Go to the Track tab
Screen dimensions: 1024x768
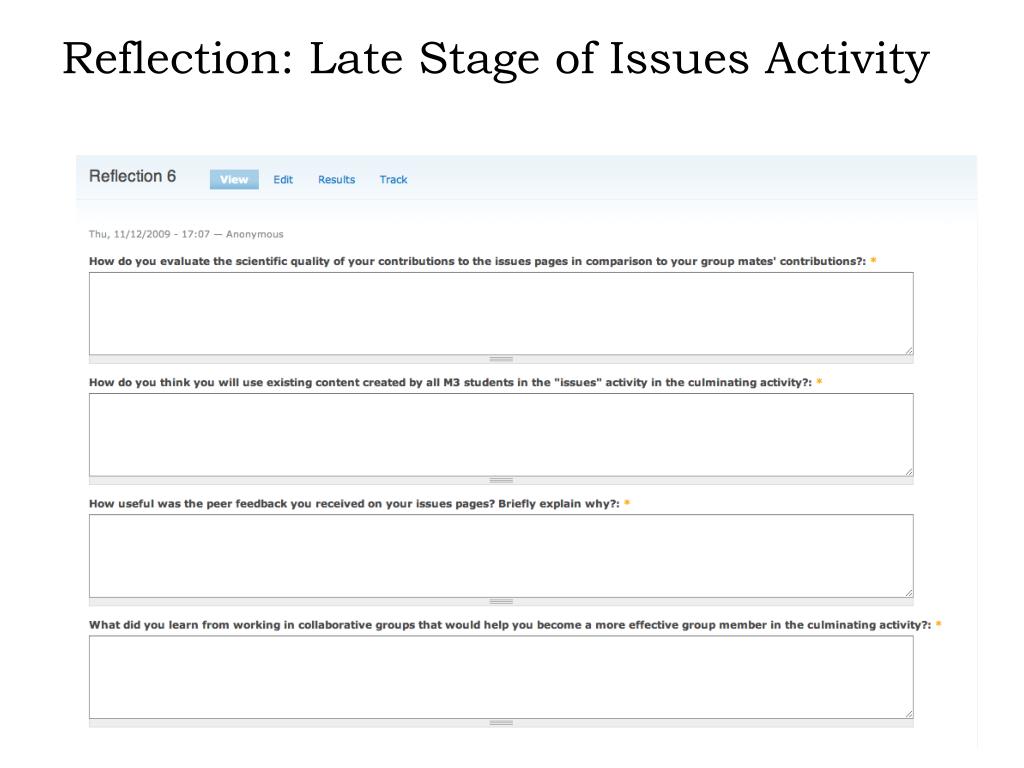[x=393, y=180]
